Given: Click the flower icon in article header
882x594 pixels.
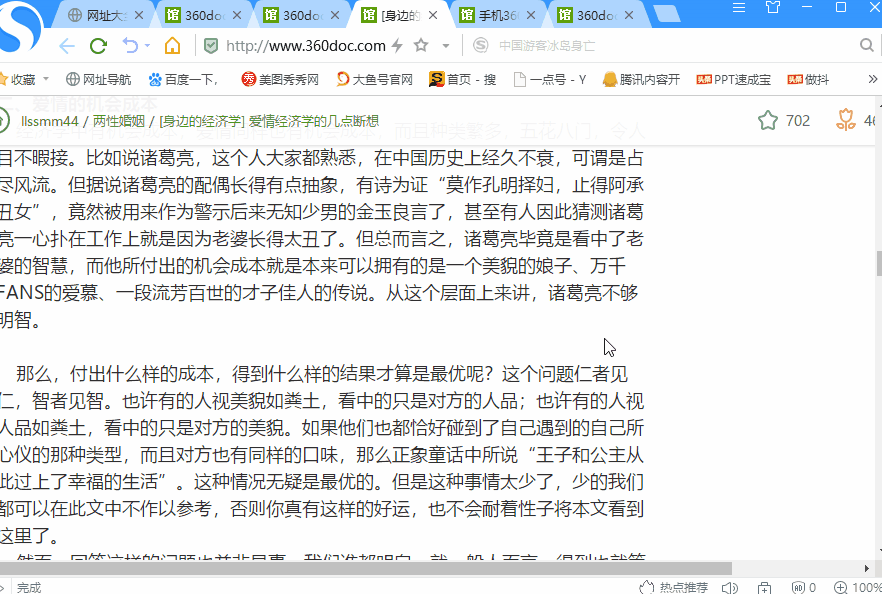Looking at the screenshot, I should pos(845,120).
